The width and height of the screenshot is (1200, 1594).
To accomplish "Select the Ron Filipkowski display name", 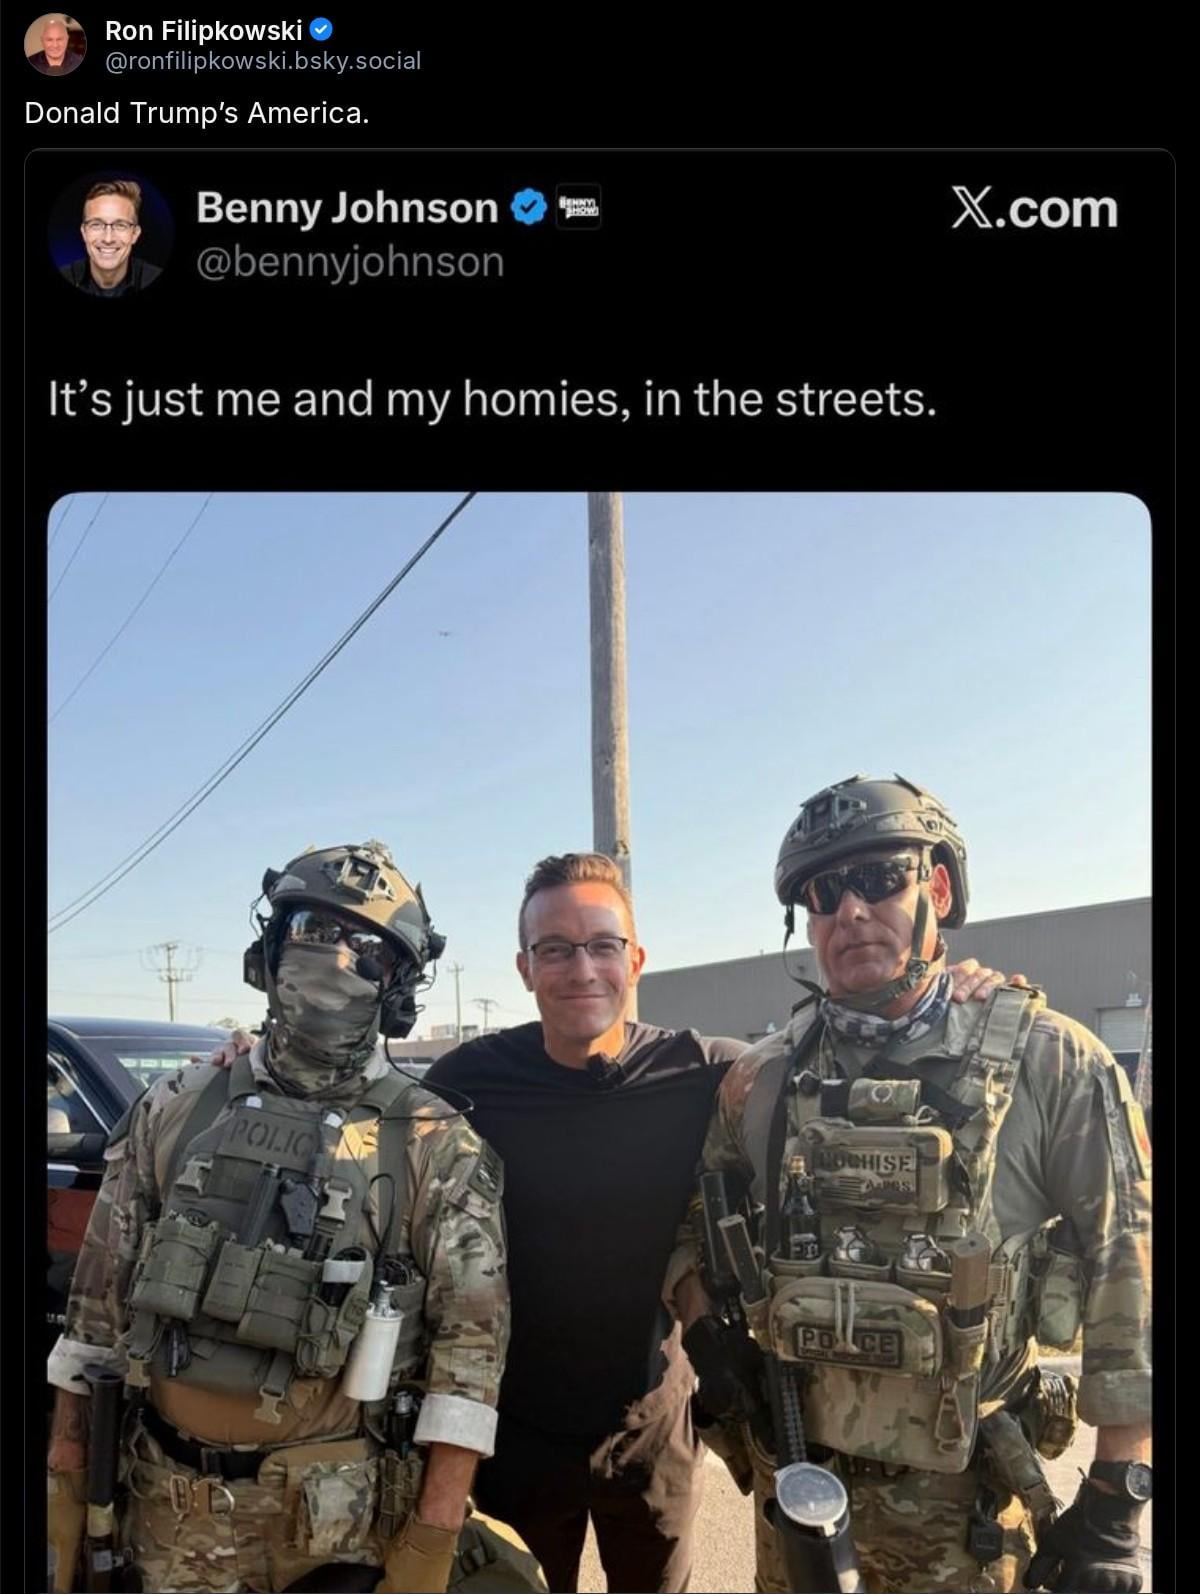I will pos(204,31).
